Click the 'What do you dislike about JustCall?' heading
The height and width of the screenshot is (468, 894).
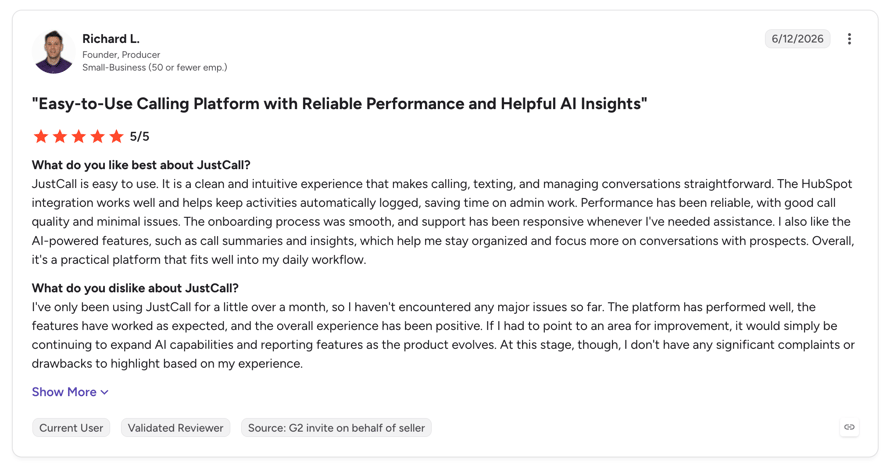pos(135,288)
